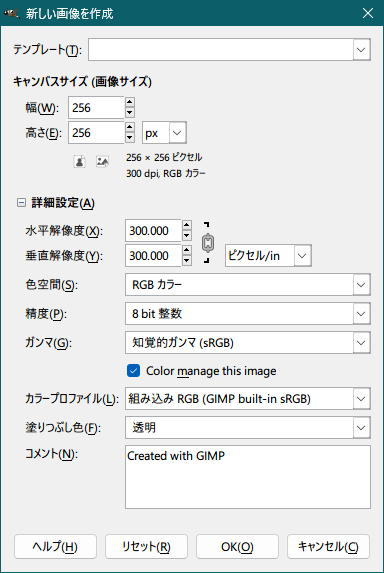Click into the コメント text area

[x=248, y=477]
